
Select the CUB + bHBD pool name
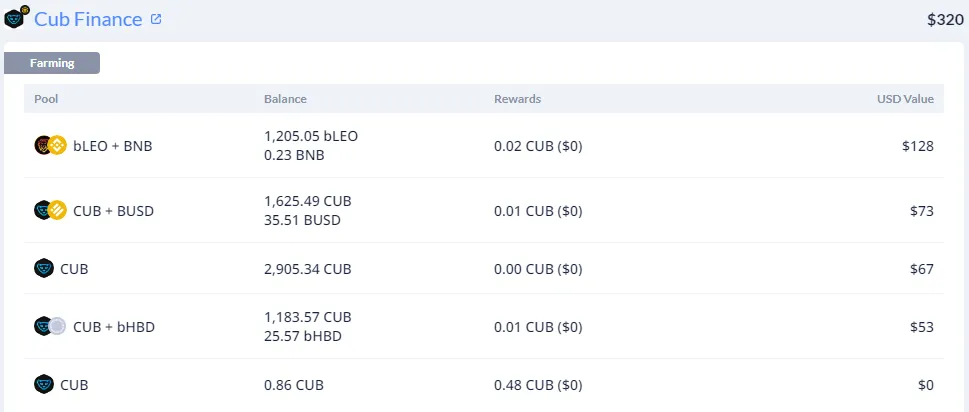[x=114, y=327]
